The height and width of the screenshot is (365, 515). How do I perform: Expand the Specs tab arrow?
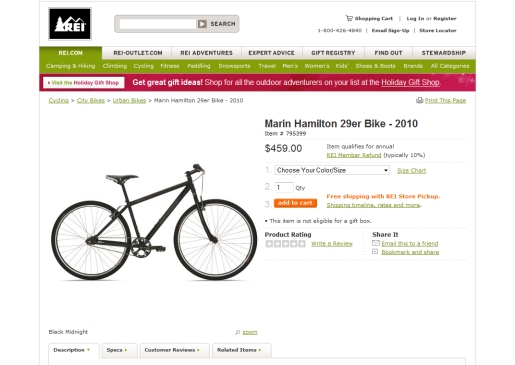point(126,350)
